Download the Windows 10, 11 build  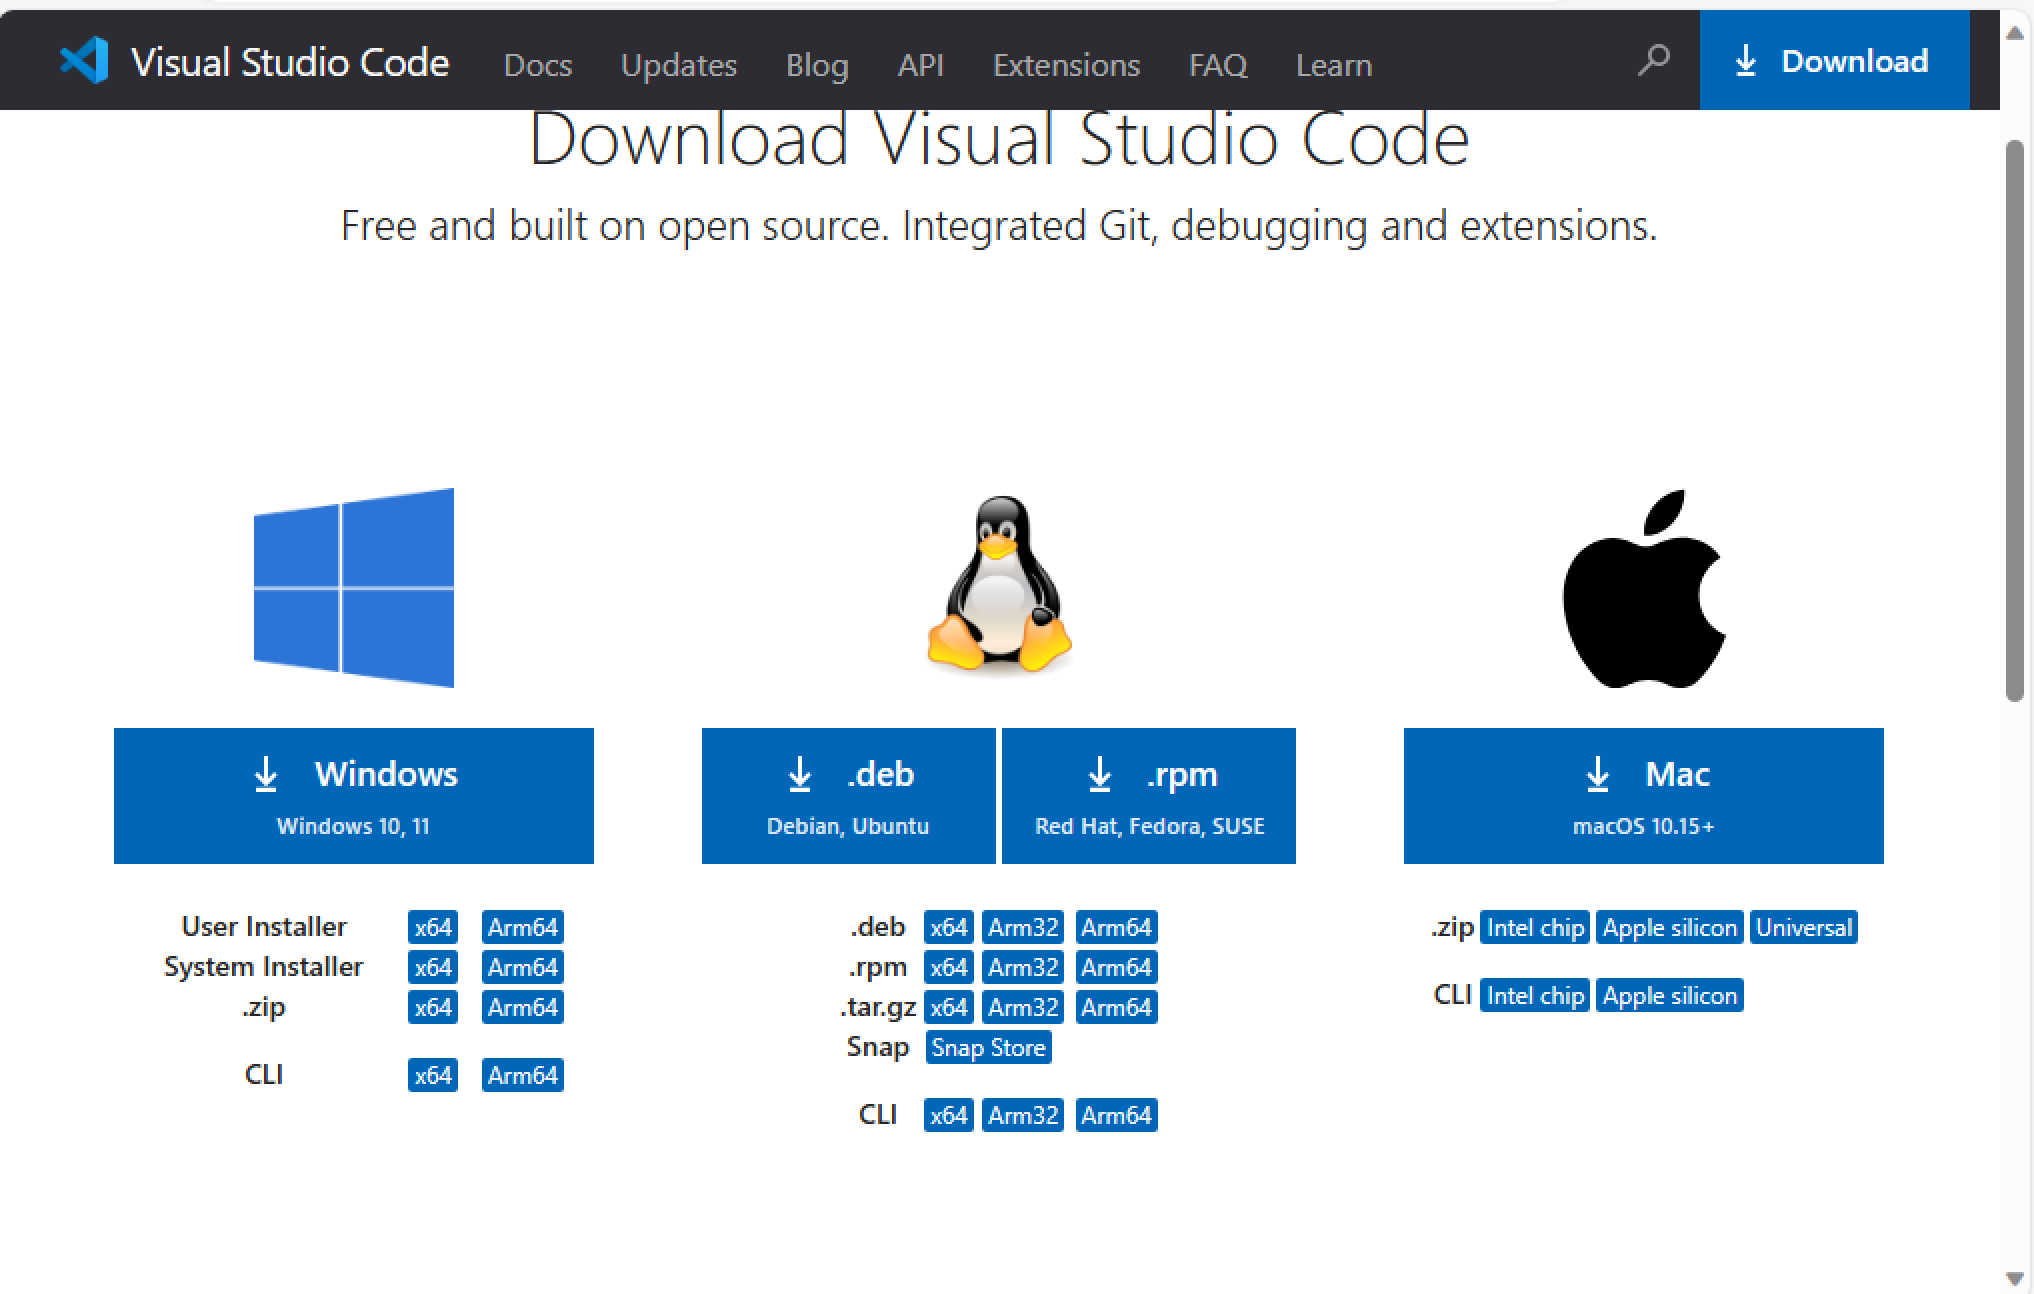[354, 796]
